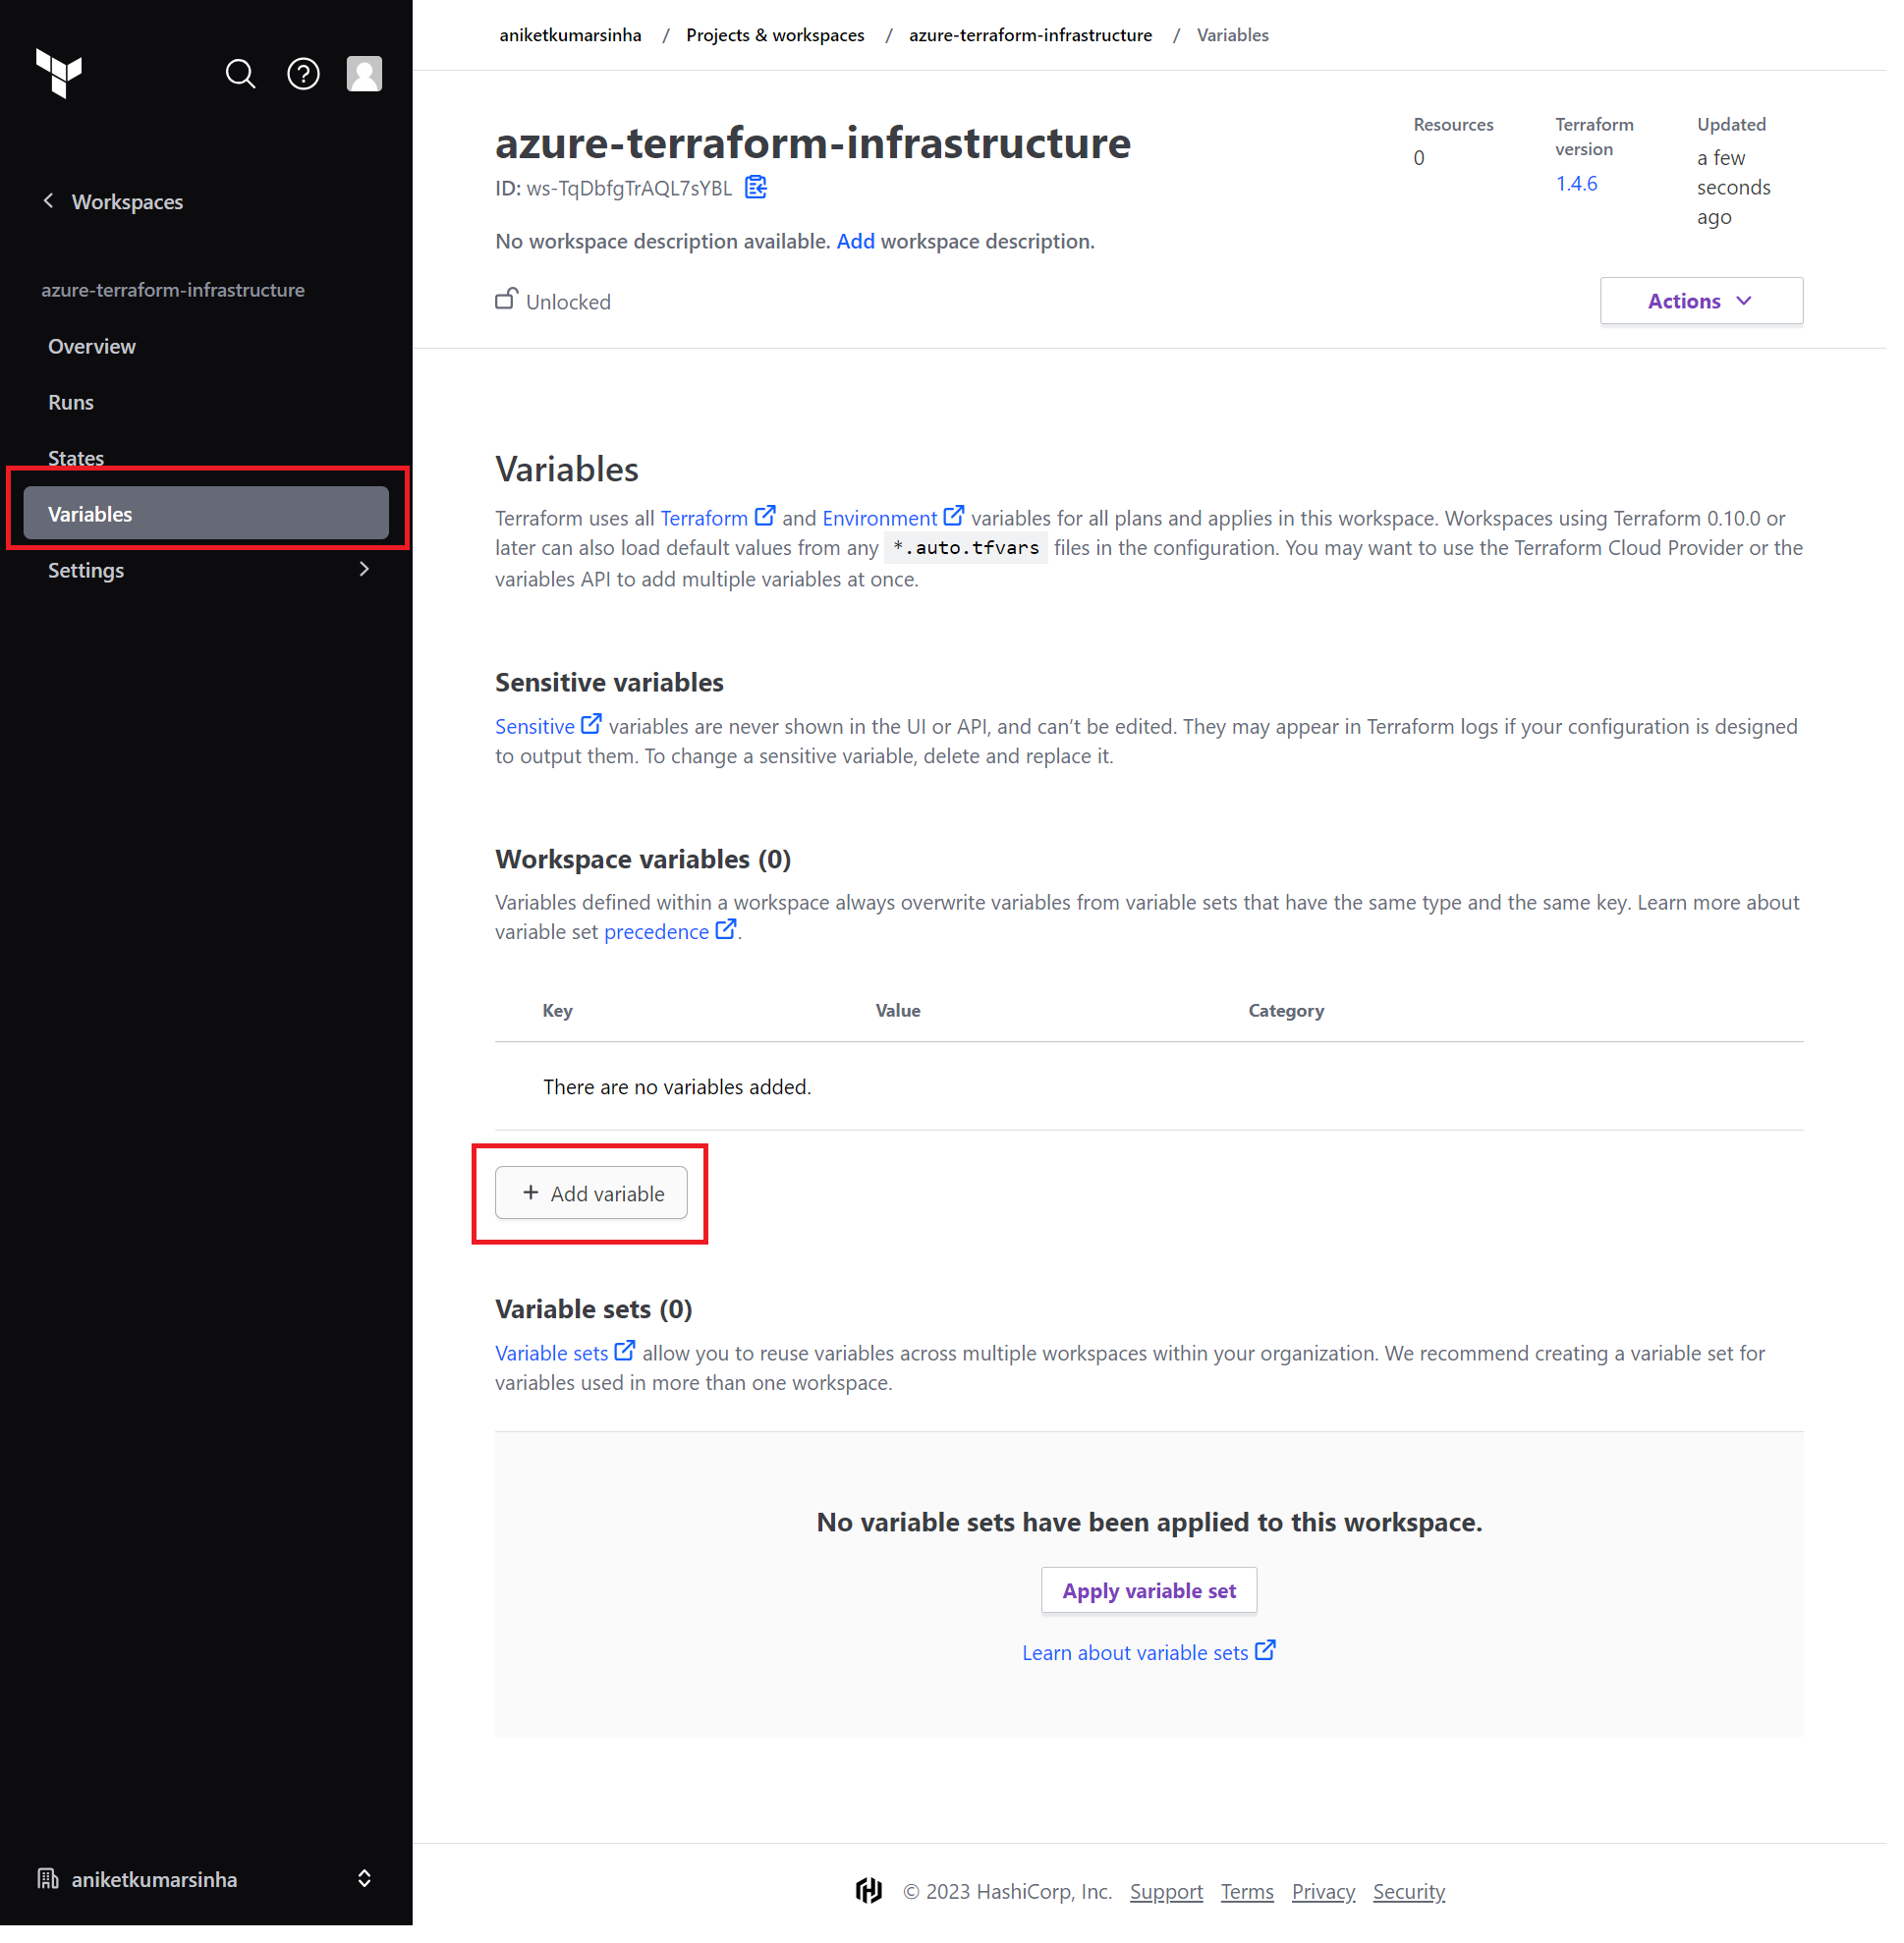The width and height of the screenshot is (1904, 1943).
Task: Click the workspace ID ws-TqDbfgTrAQL7sYBL text
Action: click(x=630, y=189)
